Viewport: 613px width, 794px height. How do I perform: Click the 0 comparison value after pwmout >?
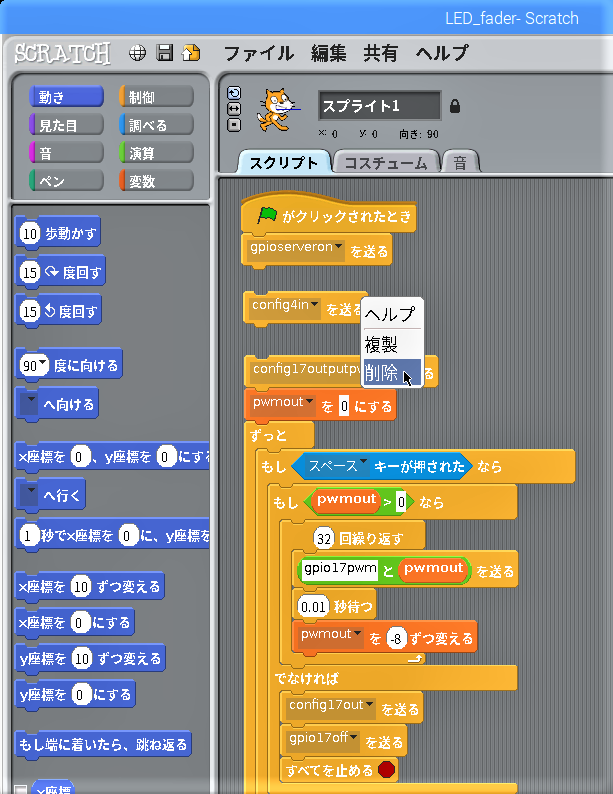tap(401, 502)
